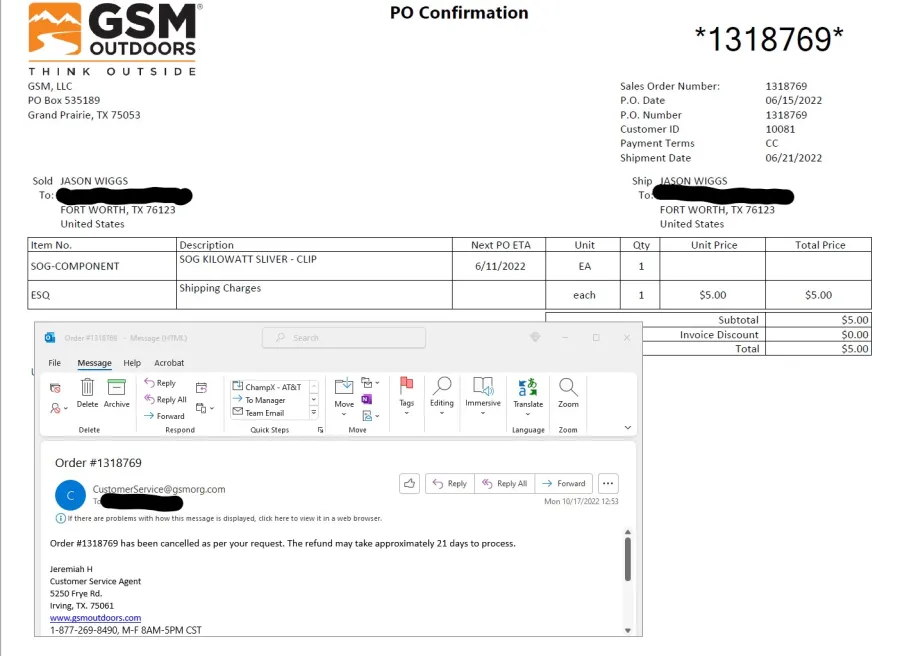Open the Immersive reader icon
900x656 pixels.
483,388
